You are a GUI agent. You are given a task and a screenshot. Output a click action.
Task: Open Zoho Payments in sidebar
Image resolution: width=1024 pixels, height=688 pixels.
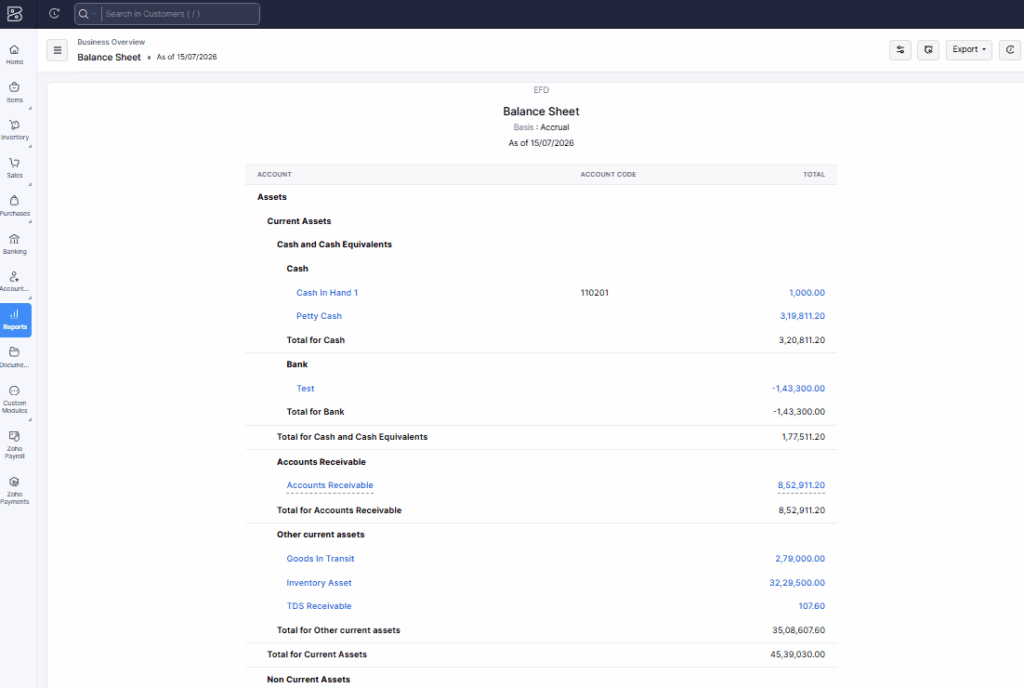pos(14,491)
